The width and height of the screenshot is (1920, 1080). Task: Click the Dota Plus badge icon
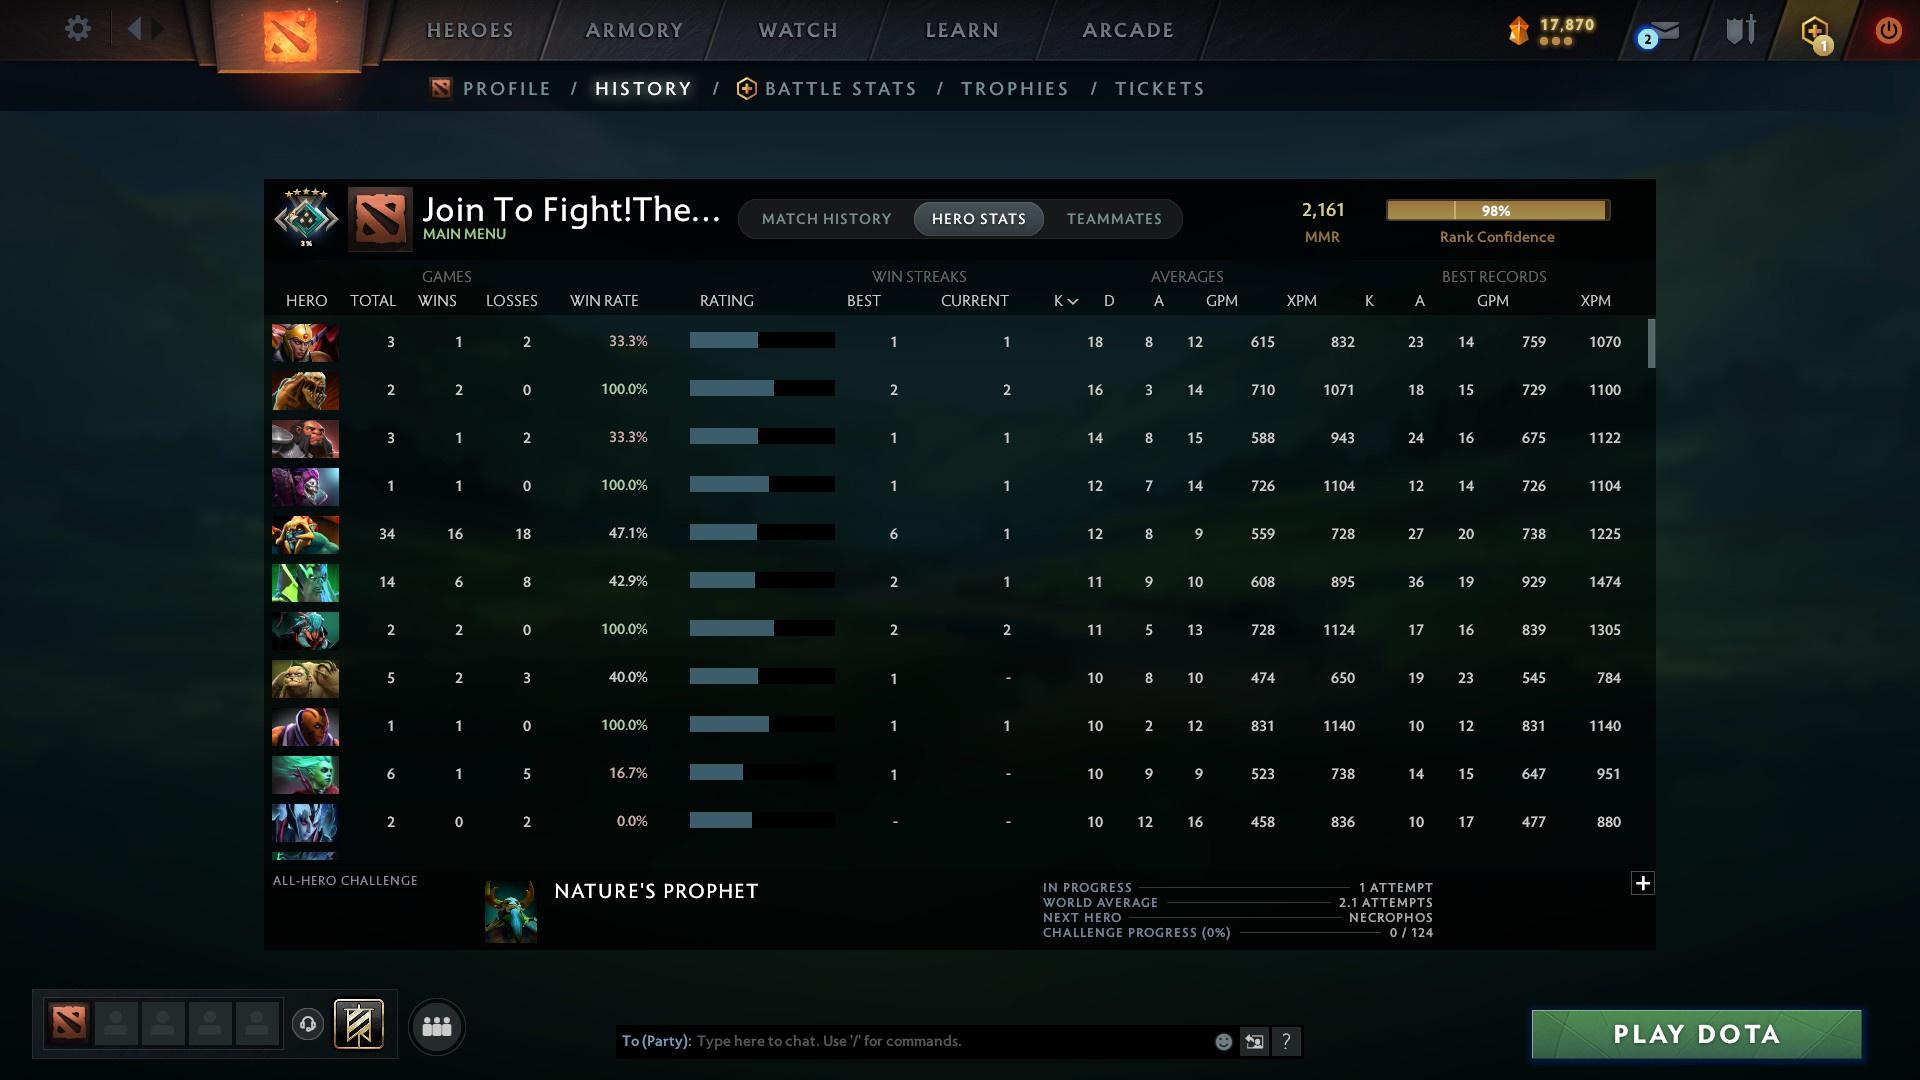click(1815, 32)
